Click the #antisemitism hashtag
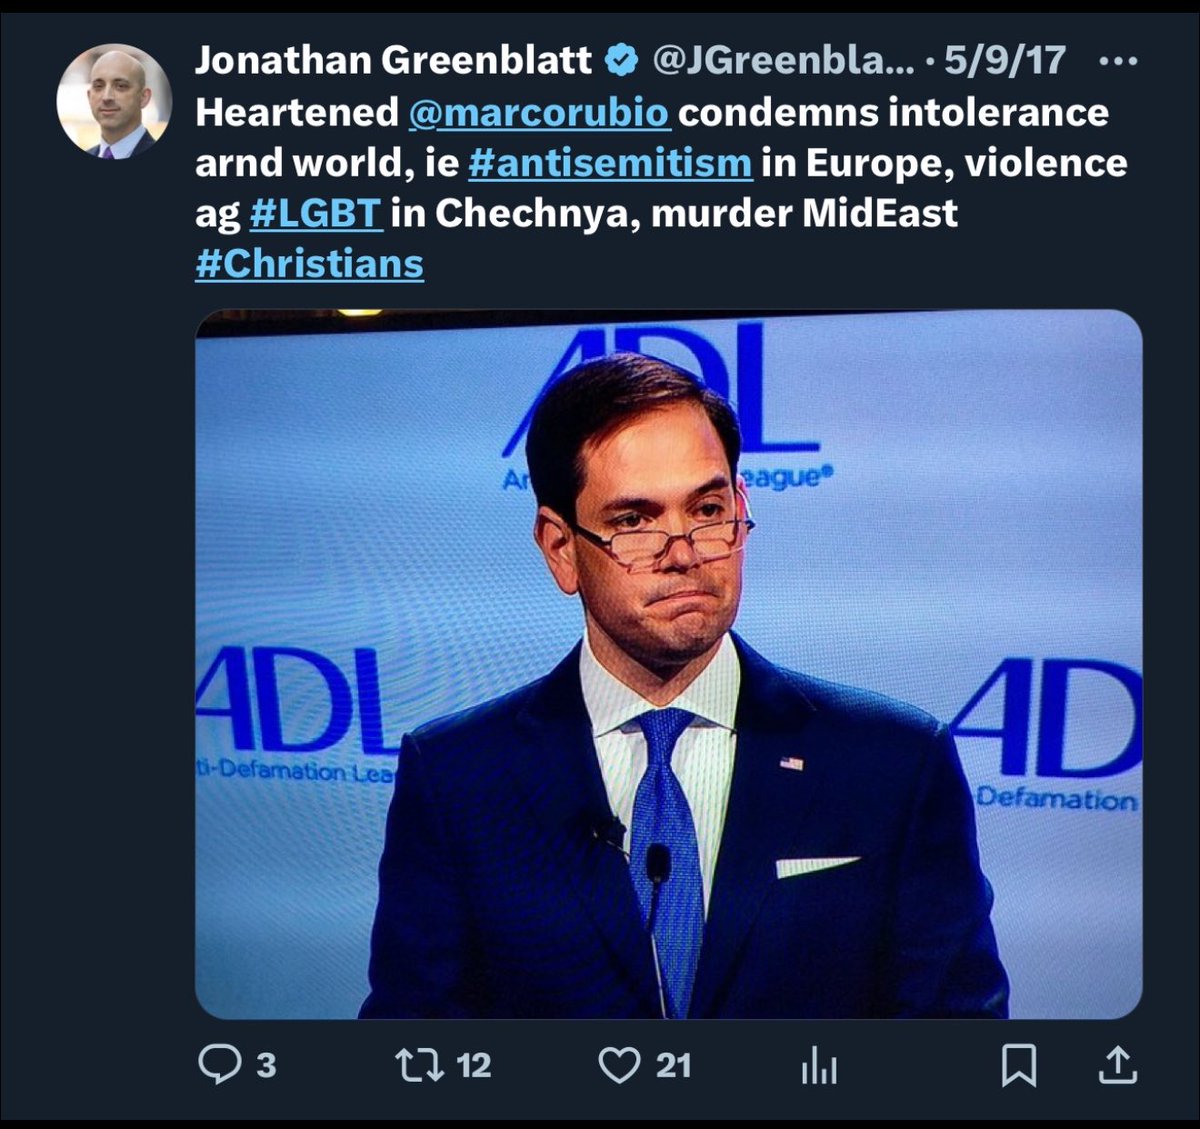The height and width of the screenshot is (1129, 1200). 610,162
